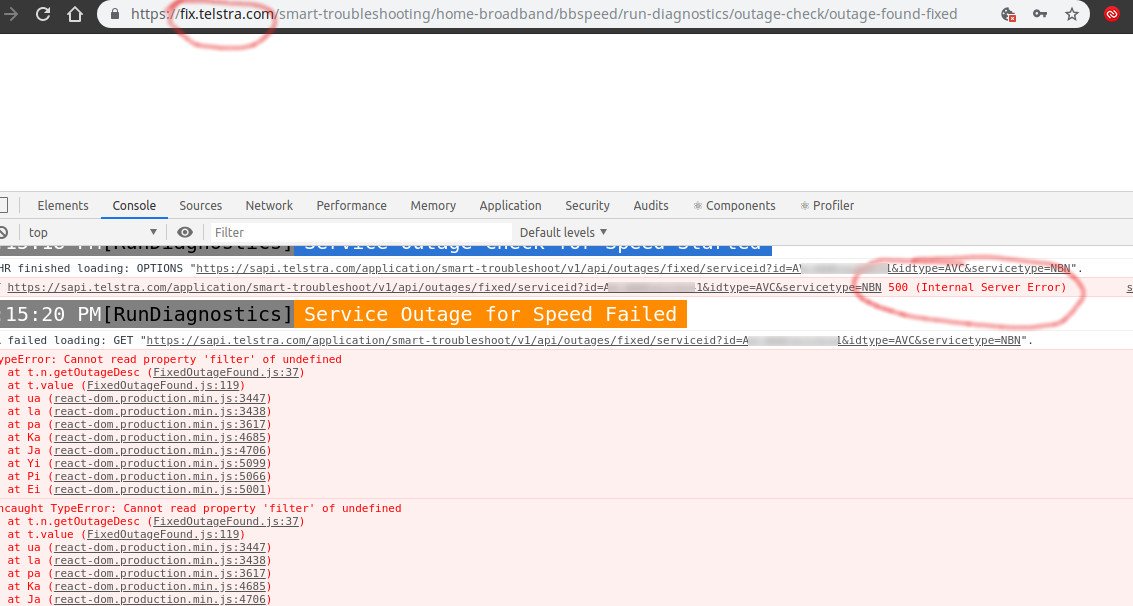
Task: Click the fix.telstra.com address bar URL
Action: [543, 14]
